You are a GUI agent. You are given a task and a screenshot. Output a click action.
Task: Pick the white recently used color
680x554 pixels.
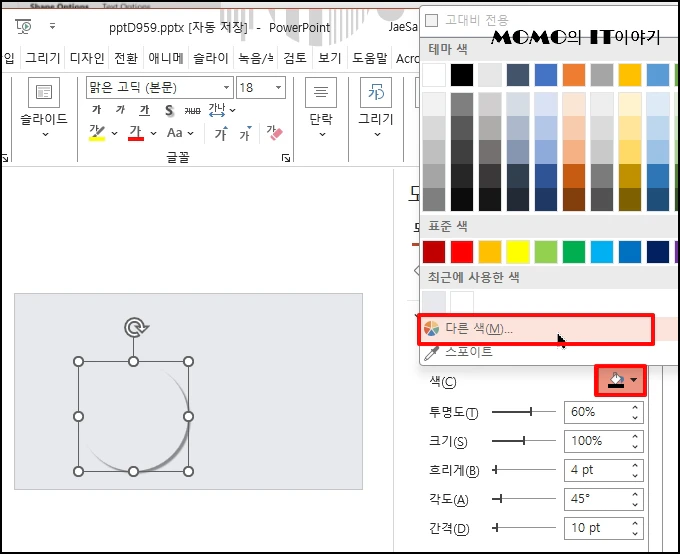(x=462, y=302)
